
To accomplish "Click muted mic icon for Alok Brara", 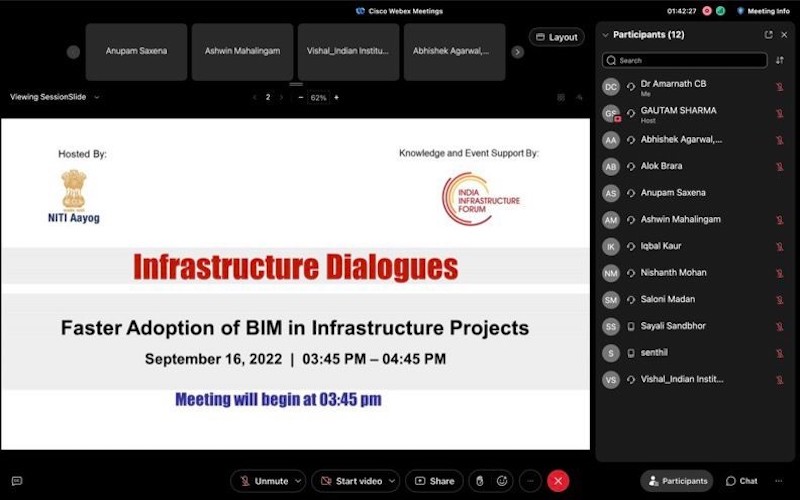I will point(780,166).
